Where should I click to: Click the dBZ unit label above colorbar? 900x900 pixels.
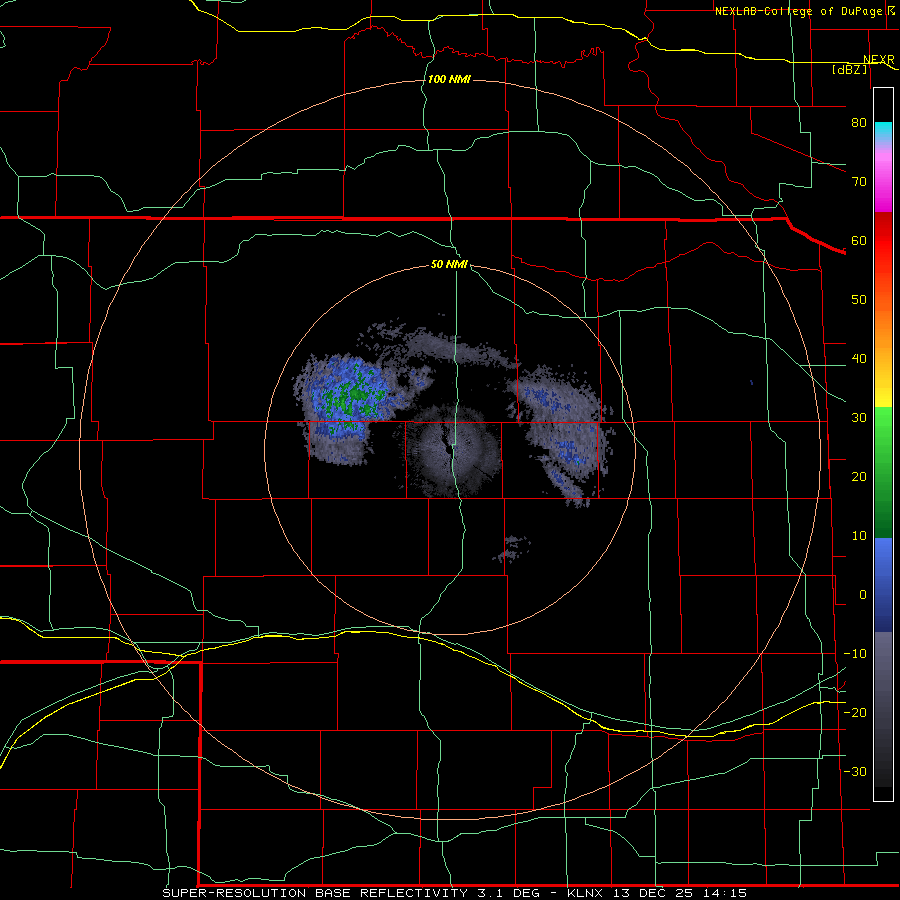coord(849,69)
